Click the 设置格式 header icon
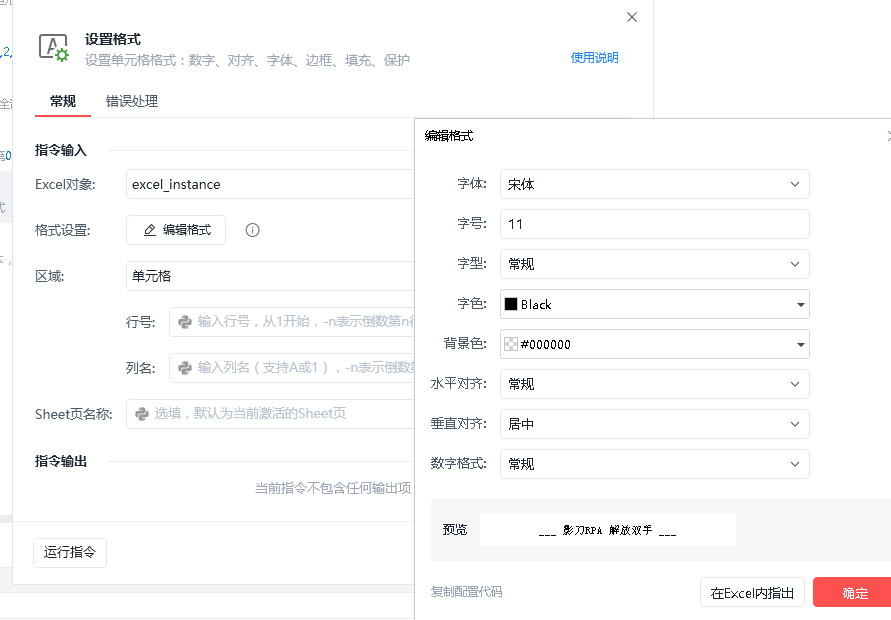This screenshot has height=620, width=891. point(54,48)
